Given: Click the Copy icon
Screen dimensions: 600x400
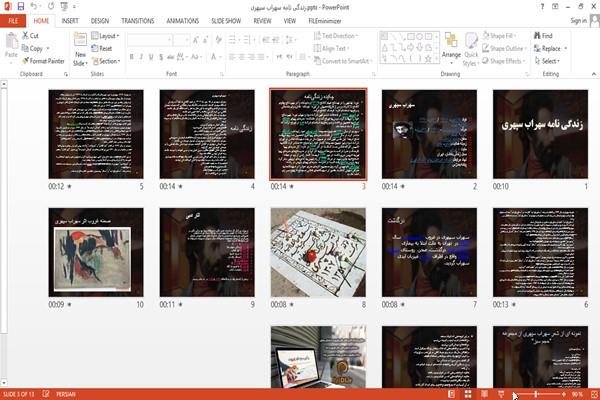Looking at the screenshot, I should [25, 48].
